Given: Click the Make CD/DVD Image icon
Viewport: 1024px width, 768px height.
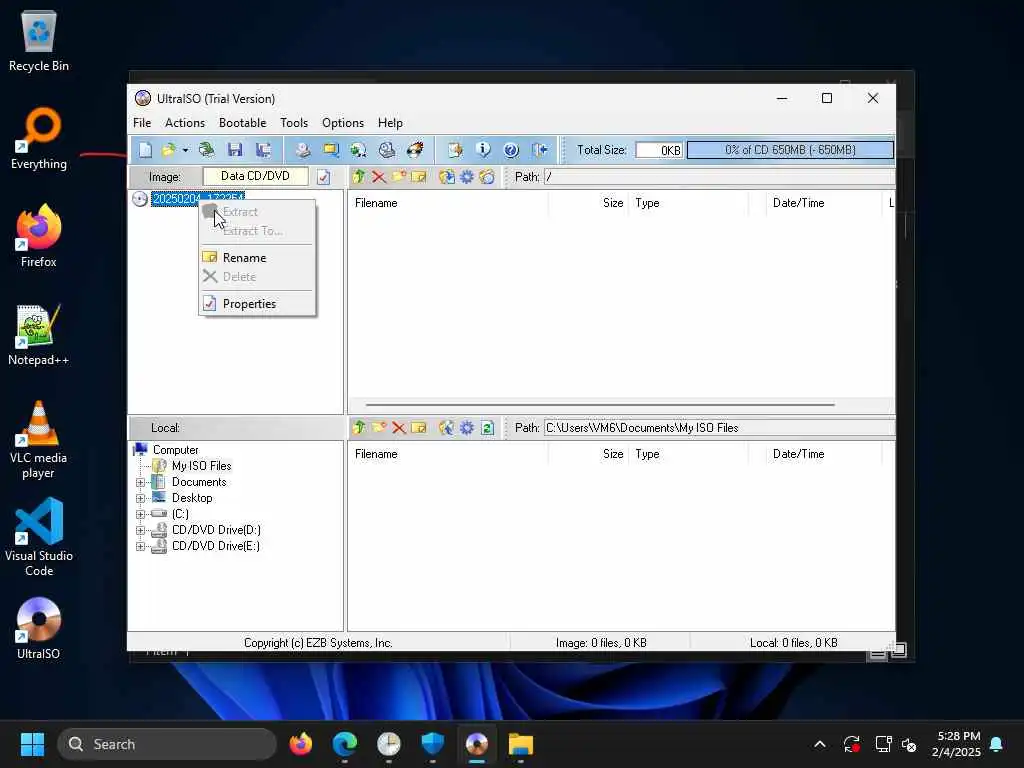Looking at the screenshot, I should click(302, 150).
